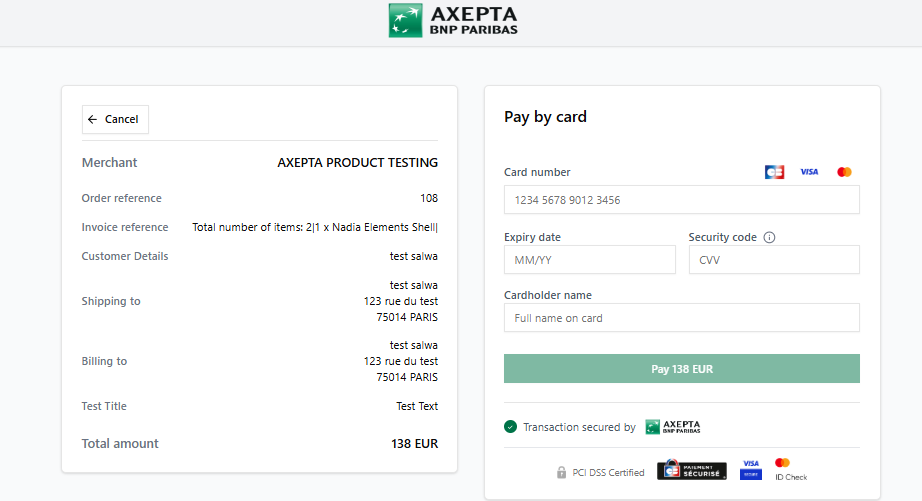
Task: Focus the Cardholder name field
Action: pos(681,318)
